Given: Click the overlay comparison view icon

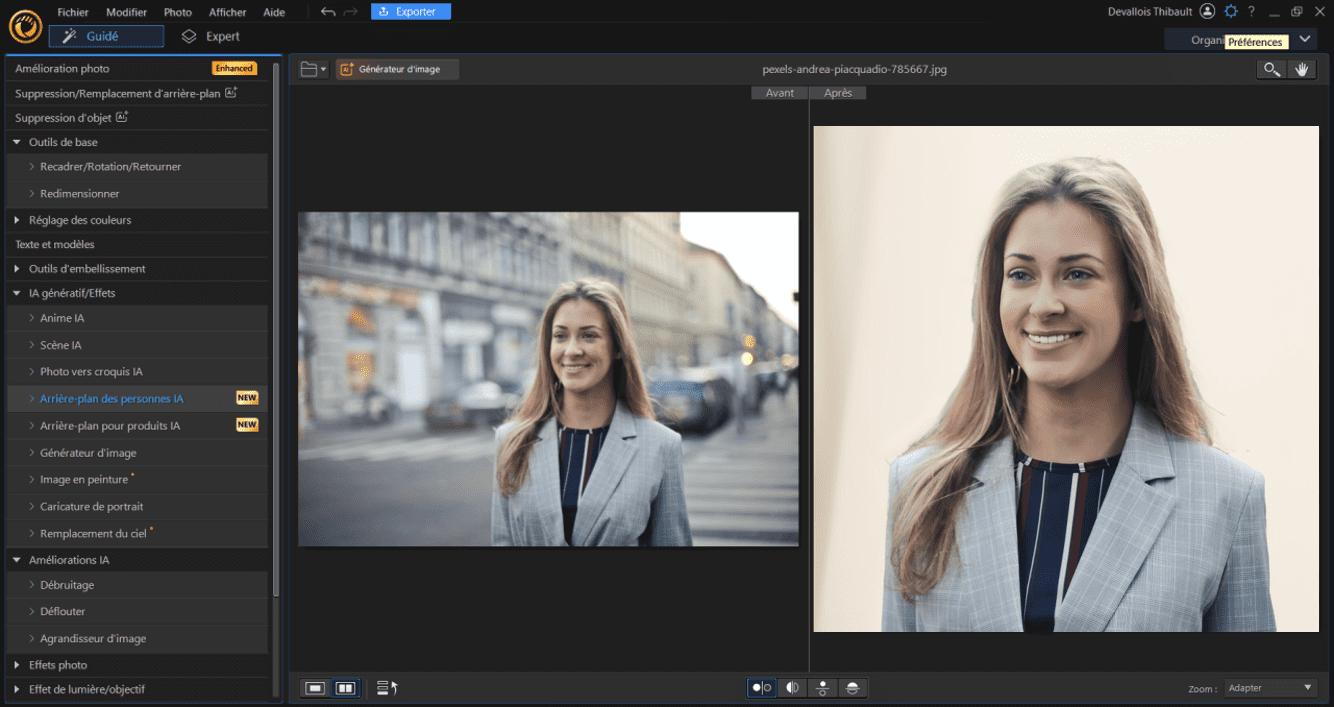Looking at the screenshot, I should (851, 688).
